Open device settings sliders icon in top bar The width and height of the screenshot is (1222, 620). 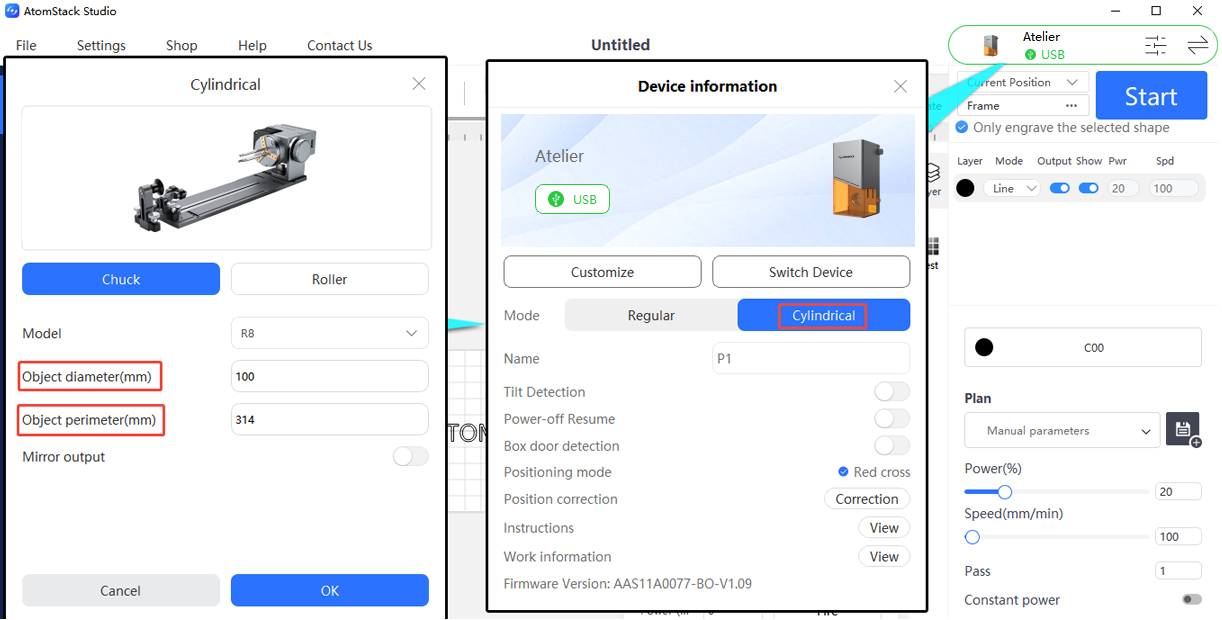(x=1156, y=45)
